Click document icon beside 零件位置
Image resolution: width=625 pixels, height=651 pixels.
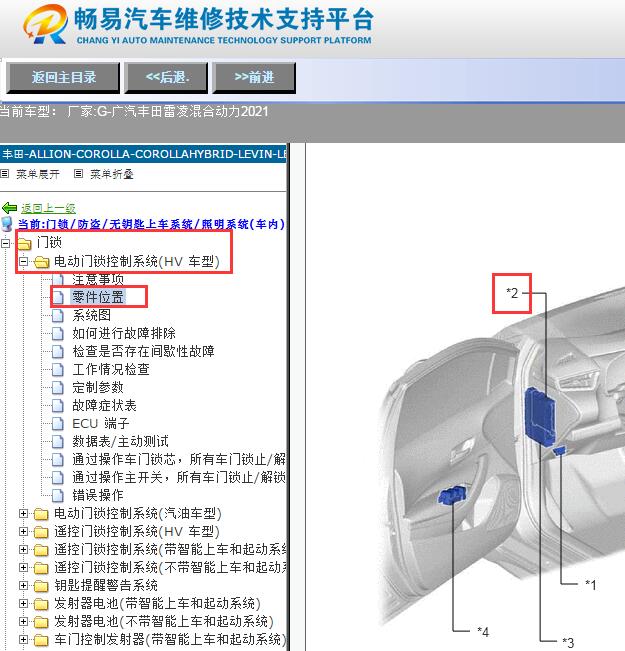point(58,297)
